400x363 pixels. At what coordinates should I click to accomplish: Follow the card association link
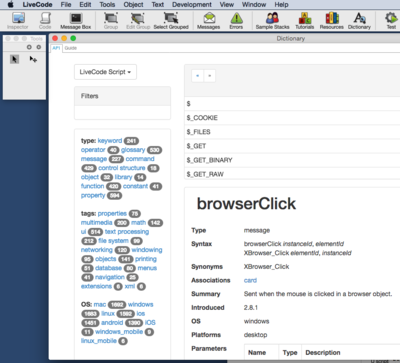250,280
